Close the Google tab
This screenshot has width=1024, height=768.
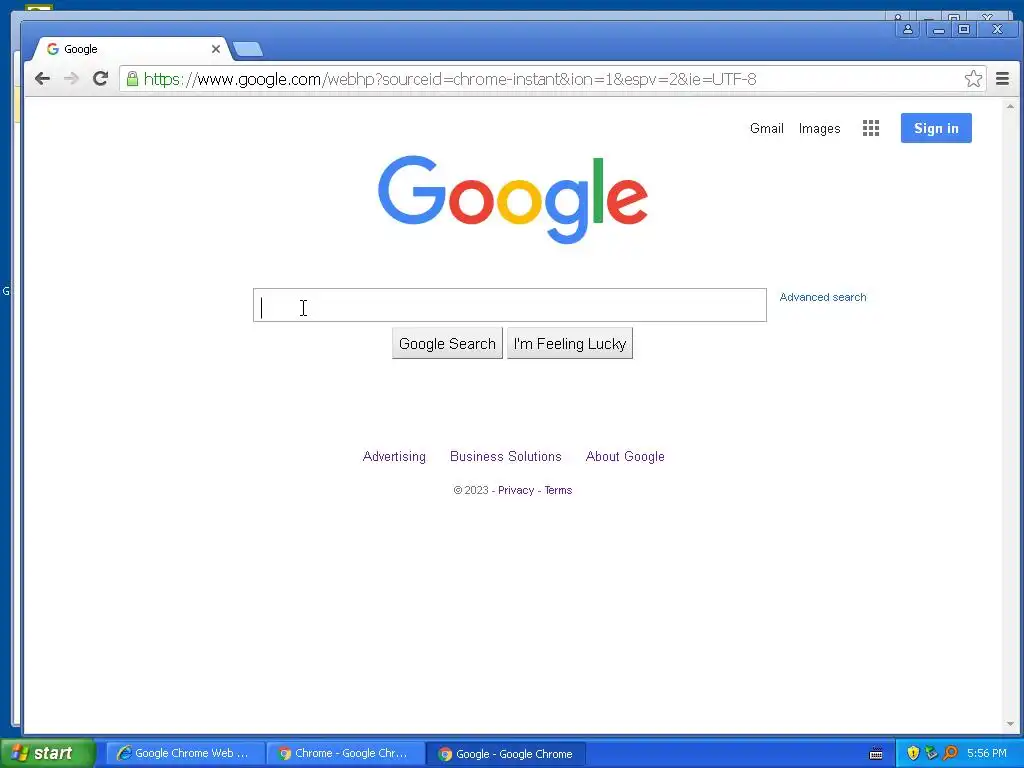(216, 49)
